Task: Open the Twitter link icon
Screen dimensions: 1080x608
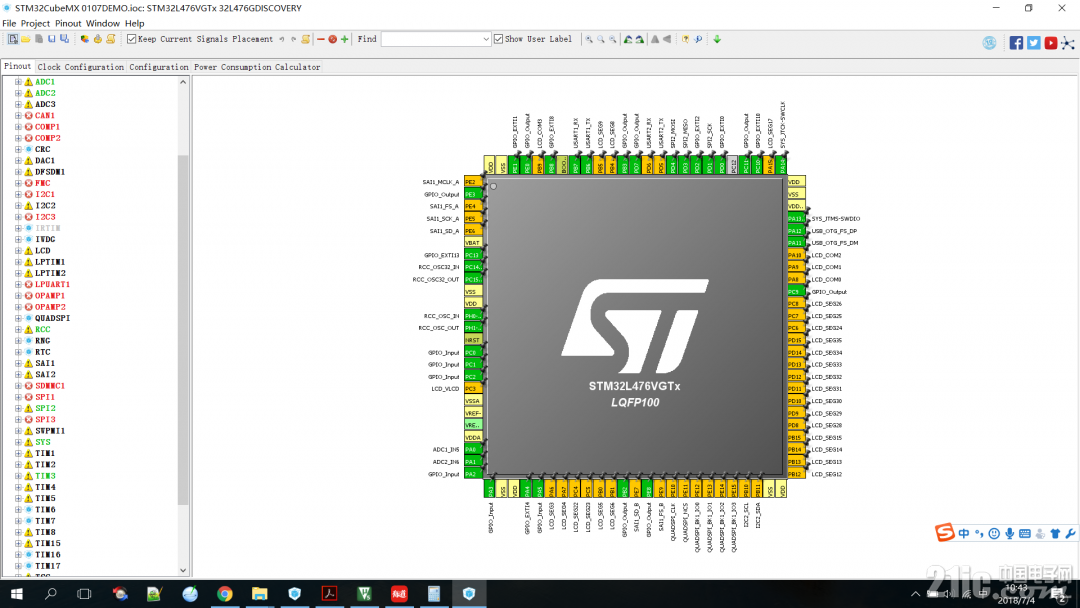Action: click(x=1033, y=43)
